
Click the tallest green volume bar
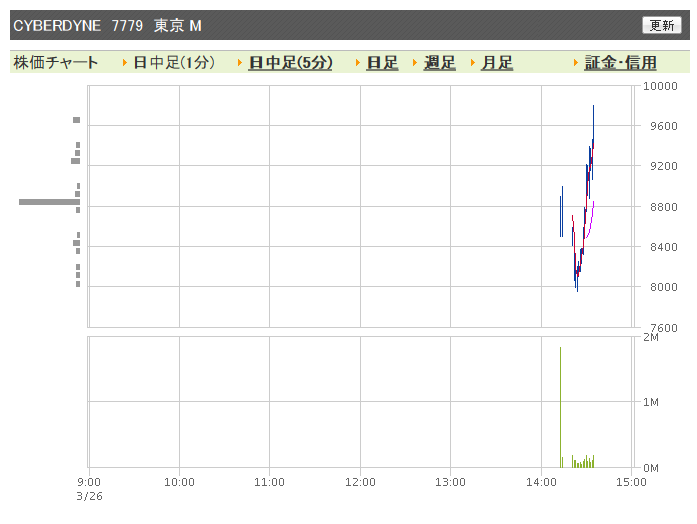(561, 407)
